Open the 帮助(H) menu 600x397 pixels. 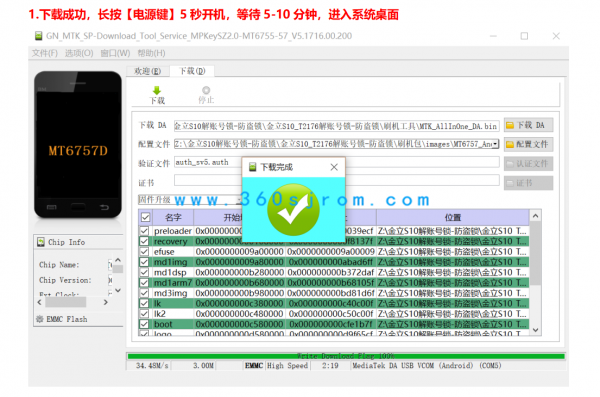click(151, 53)
